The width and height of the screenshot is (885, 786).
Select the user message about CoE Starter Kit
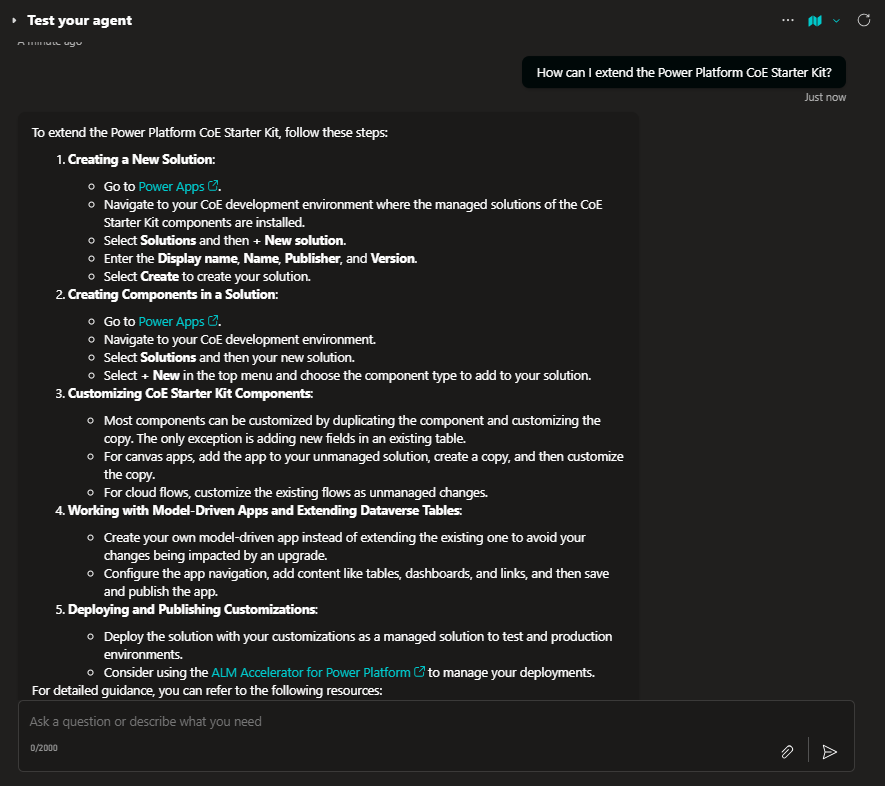[684, 72]
